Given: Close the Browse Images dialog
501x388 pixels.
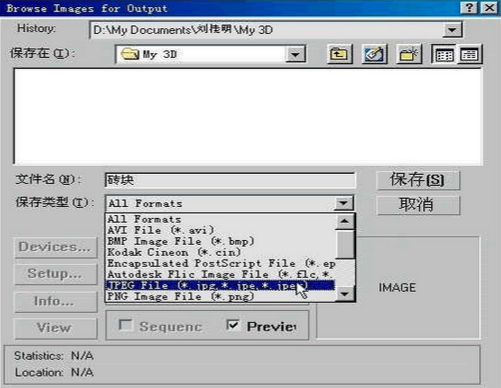Looking at the screenshot, I should (489, 7).
